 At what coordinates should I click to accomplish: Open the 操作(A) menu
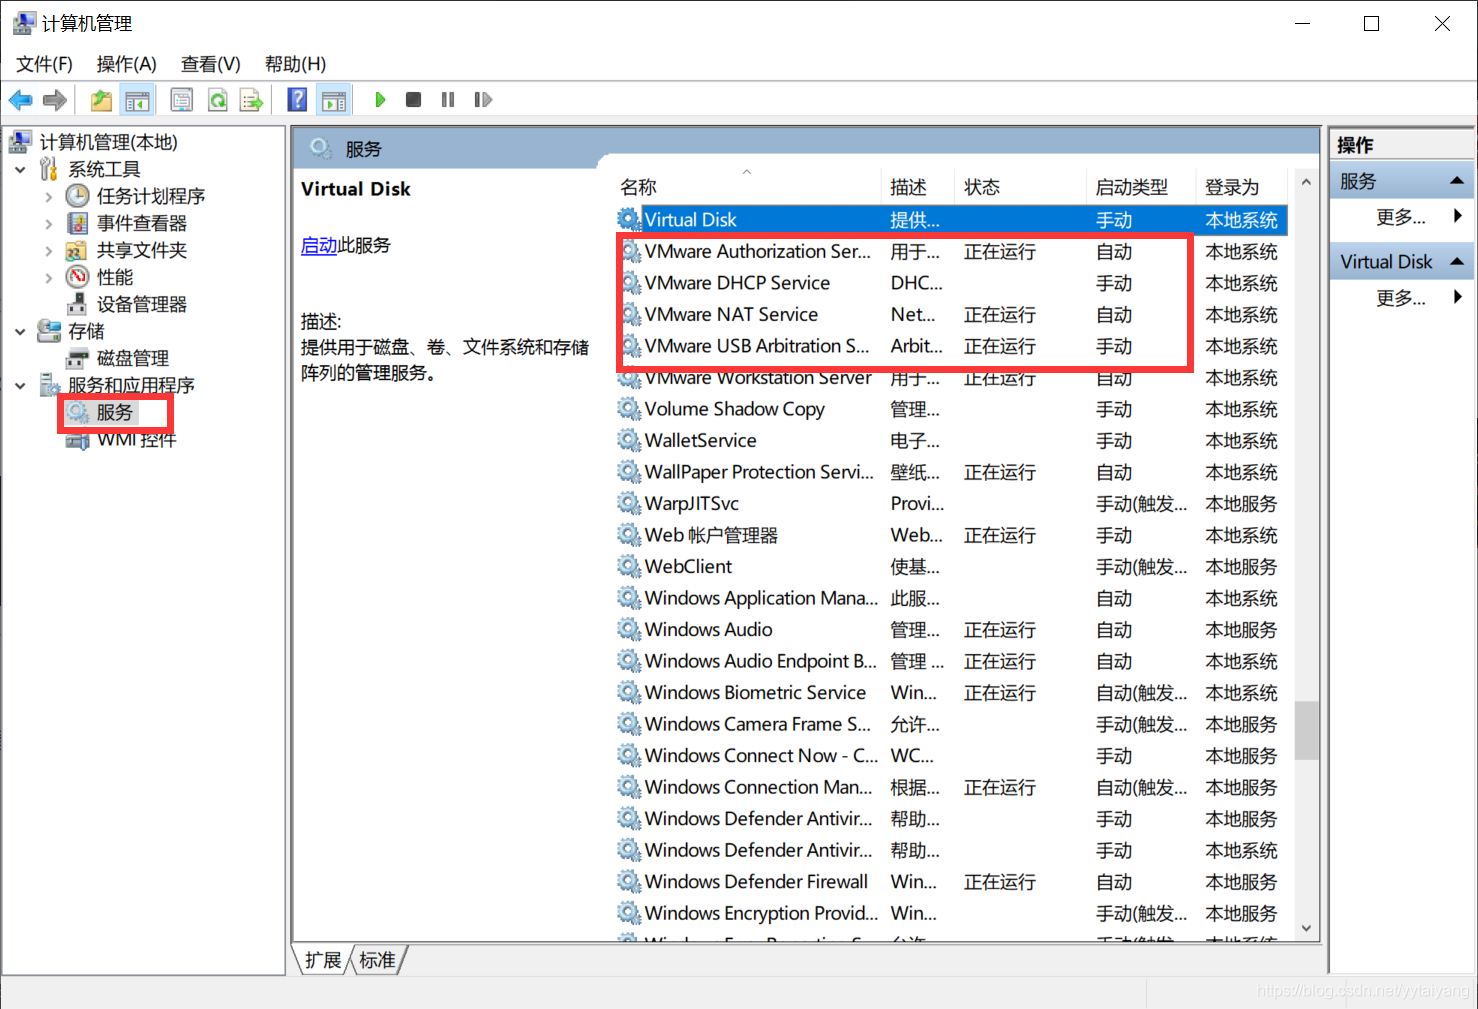point(126,64)
